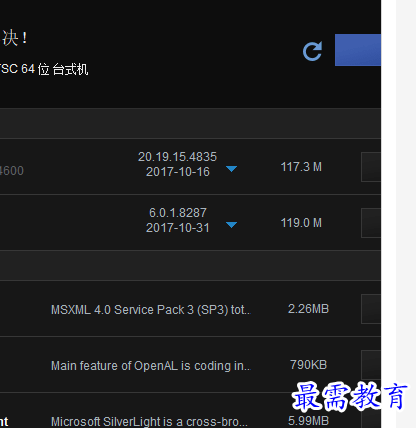Click the action button in 119.0 M row
Image resolution: width=416 pixels, height=428 pixels.
(x=371, y=223)
